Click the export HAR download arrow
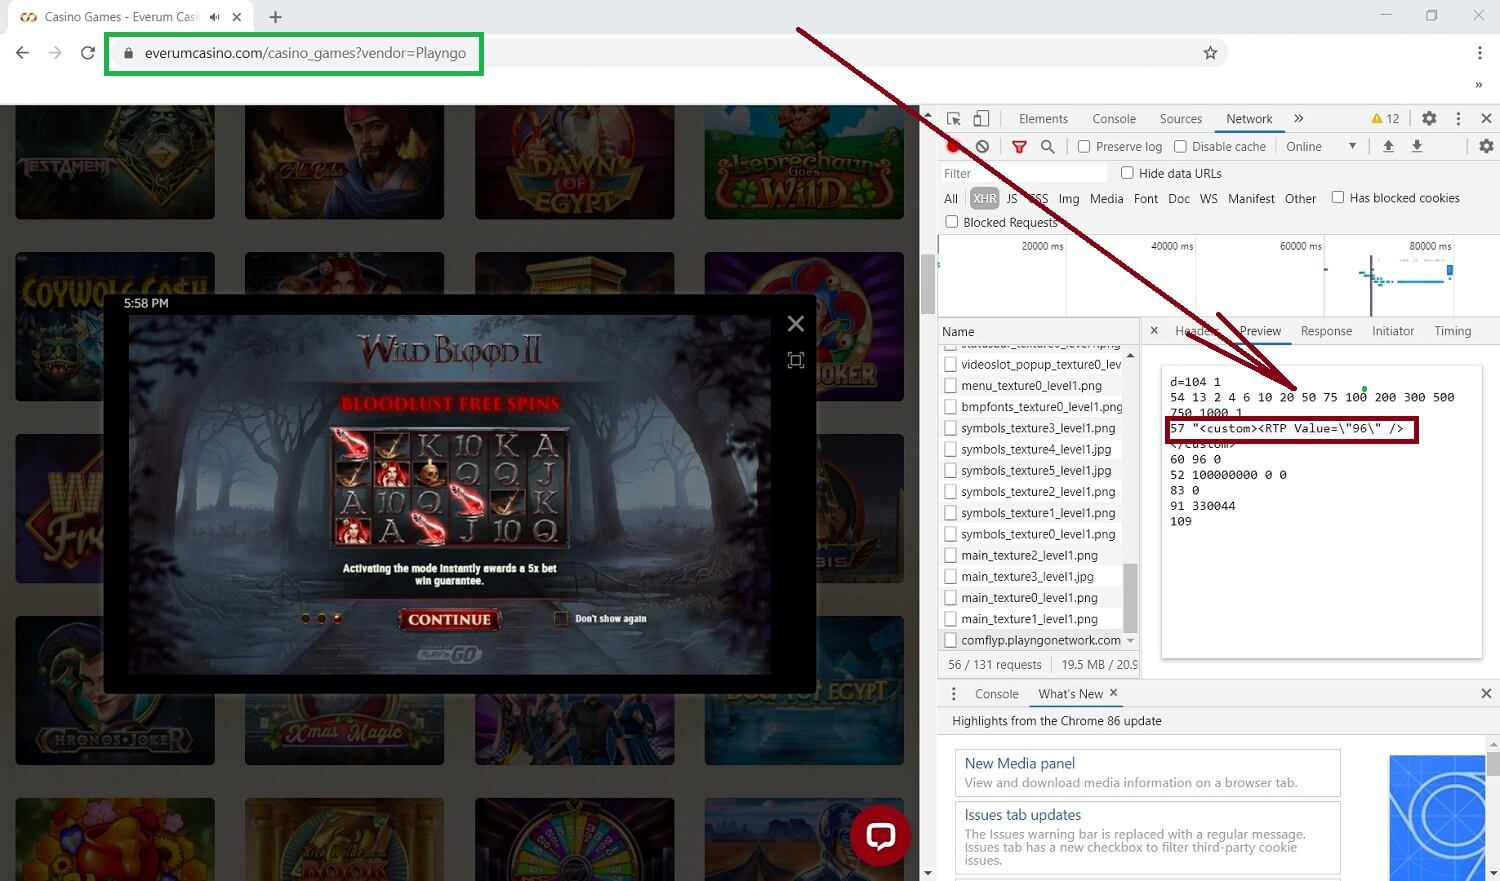This screenshot has height=881, width=1500. [x=1417, y=146]
